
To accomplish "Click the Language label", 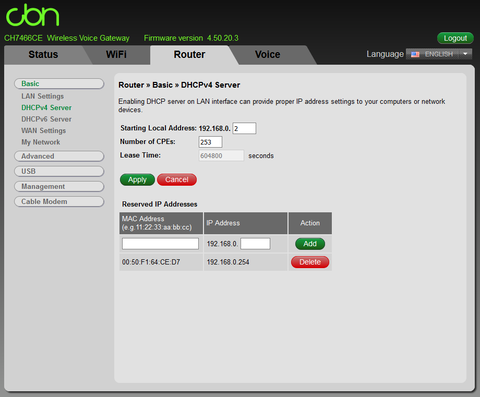I will coord(385,54).
